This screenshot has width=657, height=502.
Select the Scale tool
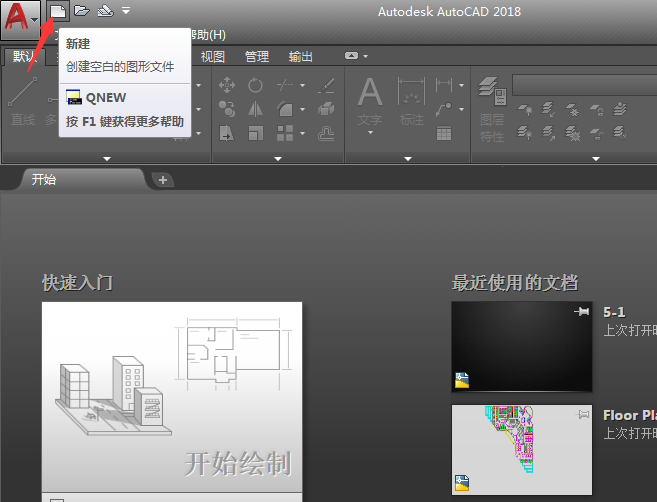255,134
